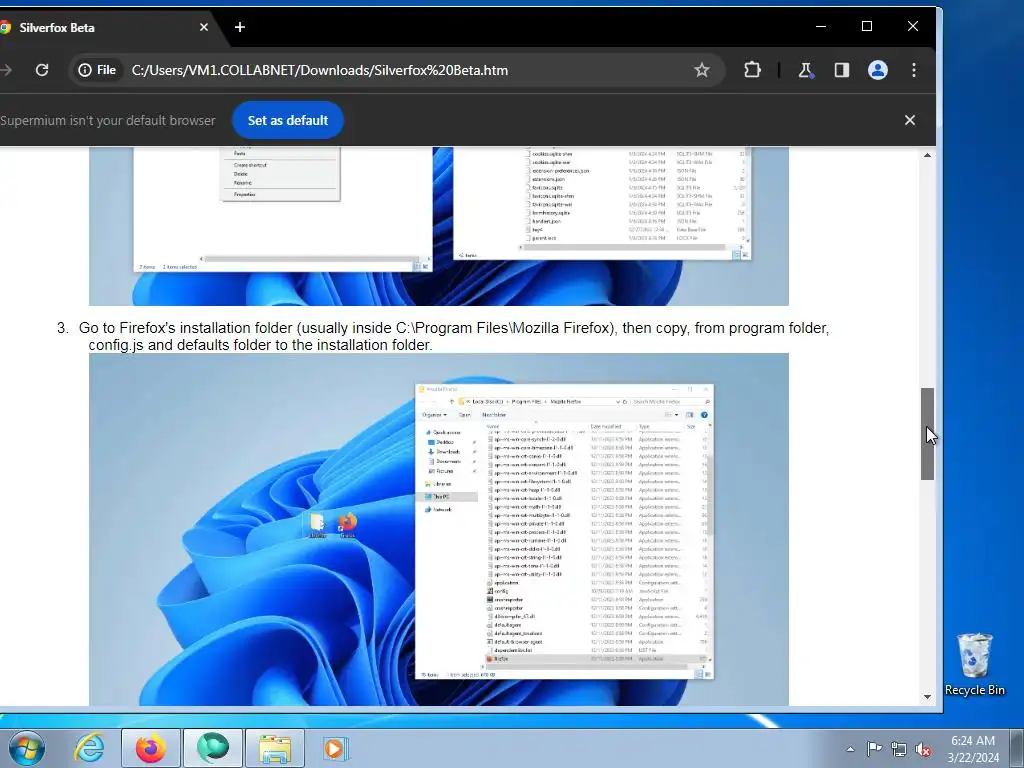1024x768 pixels.
Task: Toggle the side panel icon
Action: click(841, 70)
